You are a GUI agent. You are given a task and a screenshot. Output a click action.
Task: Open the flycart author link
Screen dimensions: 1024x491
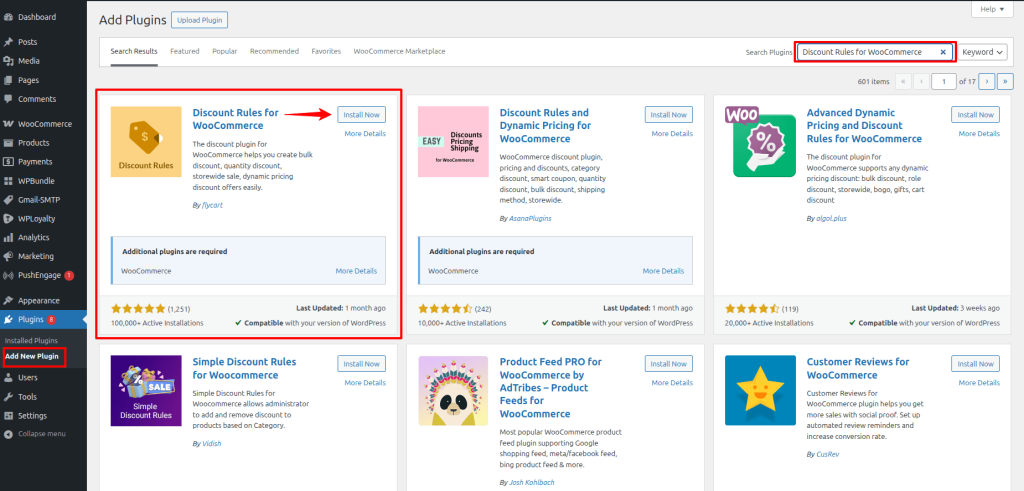(x=210, y=204)
